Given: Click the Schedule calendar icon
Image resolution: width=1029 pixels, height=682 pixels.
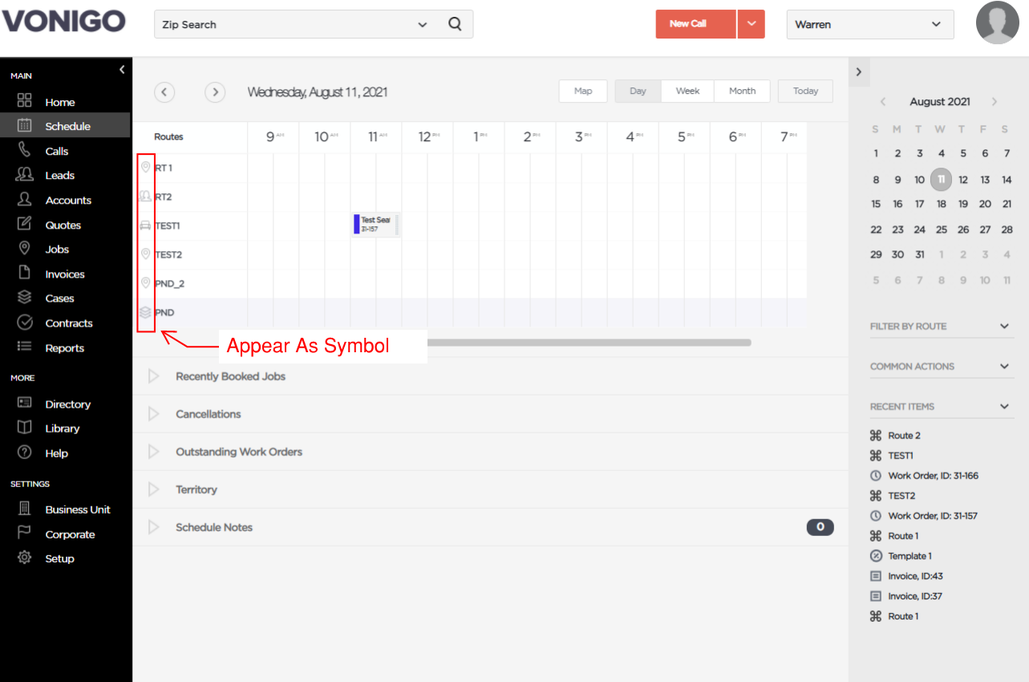Looking at the screenshot, I should [x=24, y=125].
